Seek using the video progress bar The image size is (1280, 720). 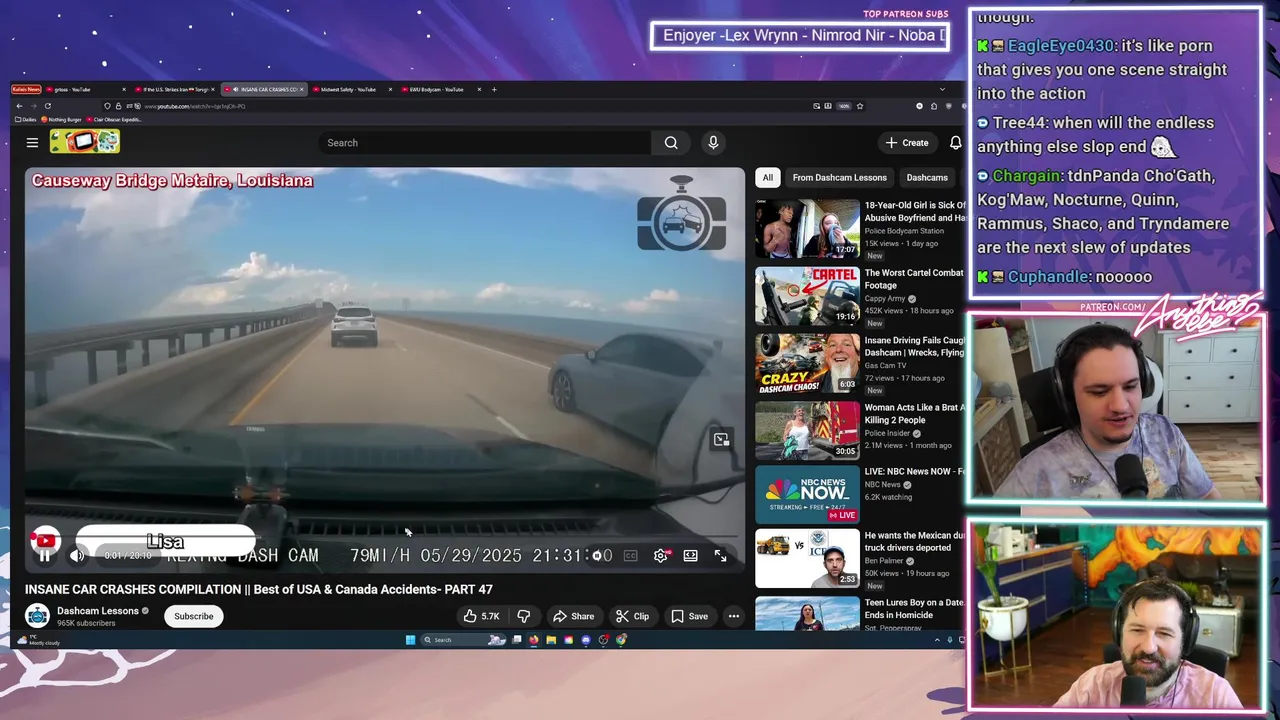(385, 538)
